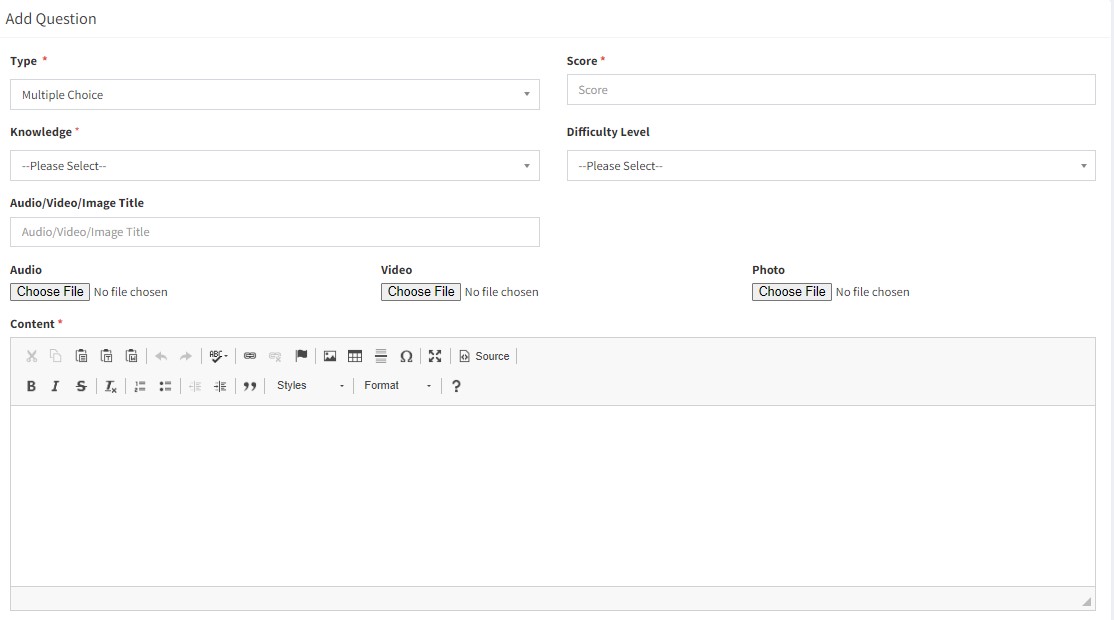Click Choose File under Photo

pyautogui.click(x=791, y=292)
